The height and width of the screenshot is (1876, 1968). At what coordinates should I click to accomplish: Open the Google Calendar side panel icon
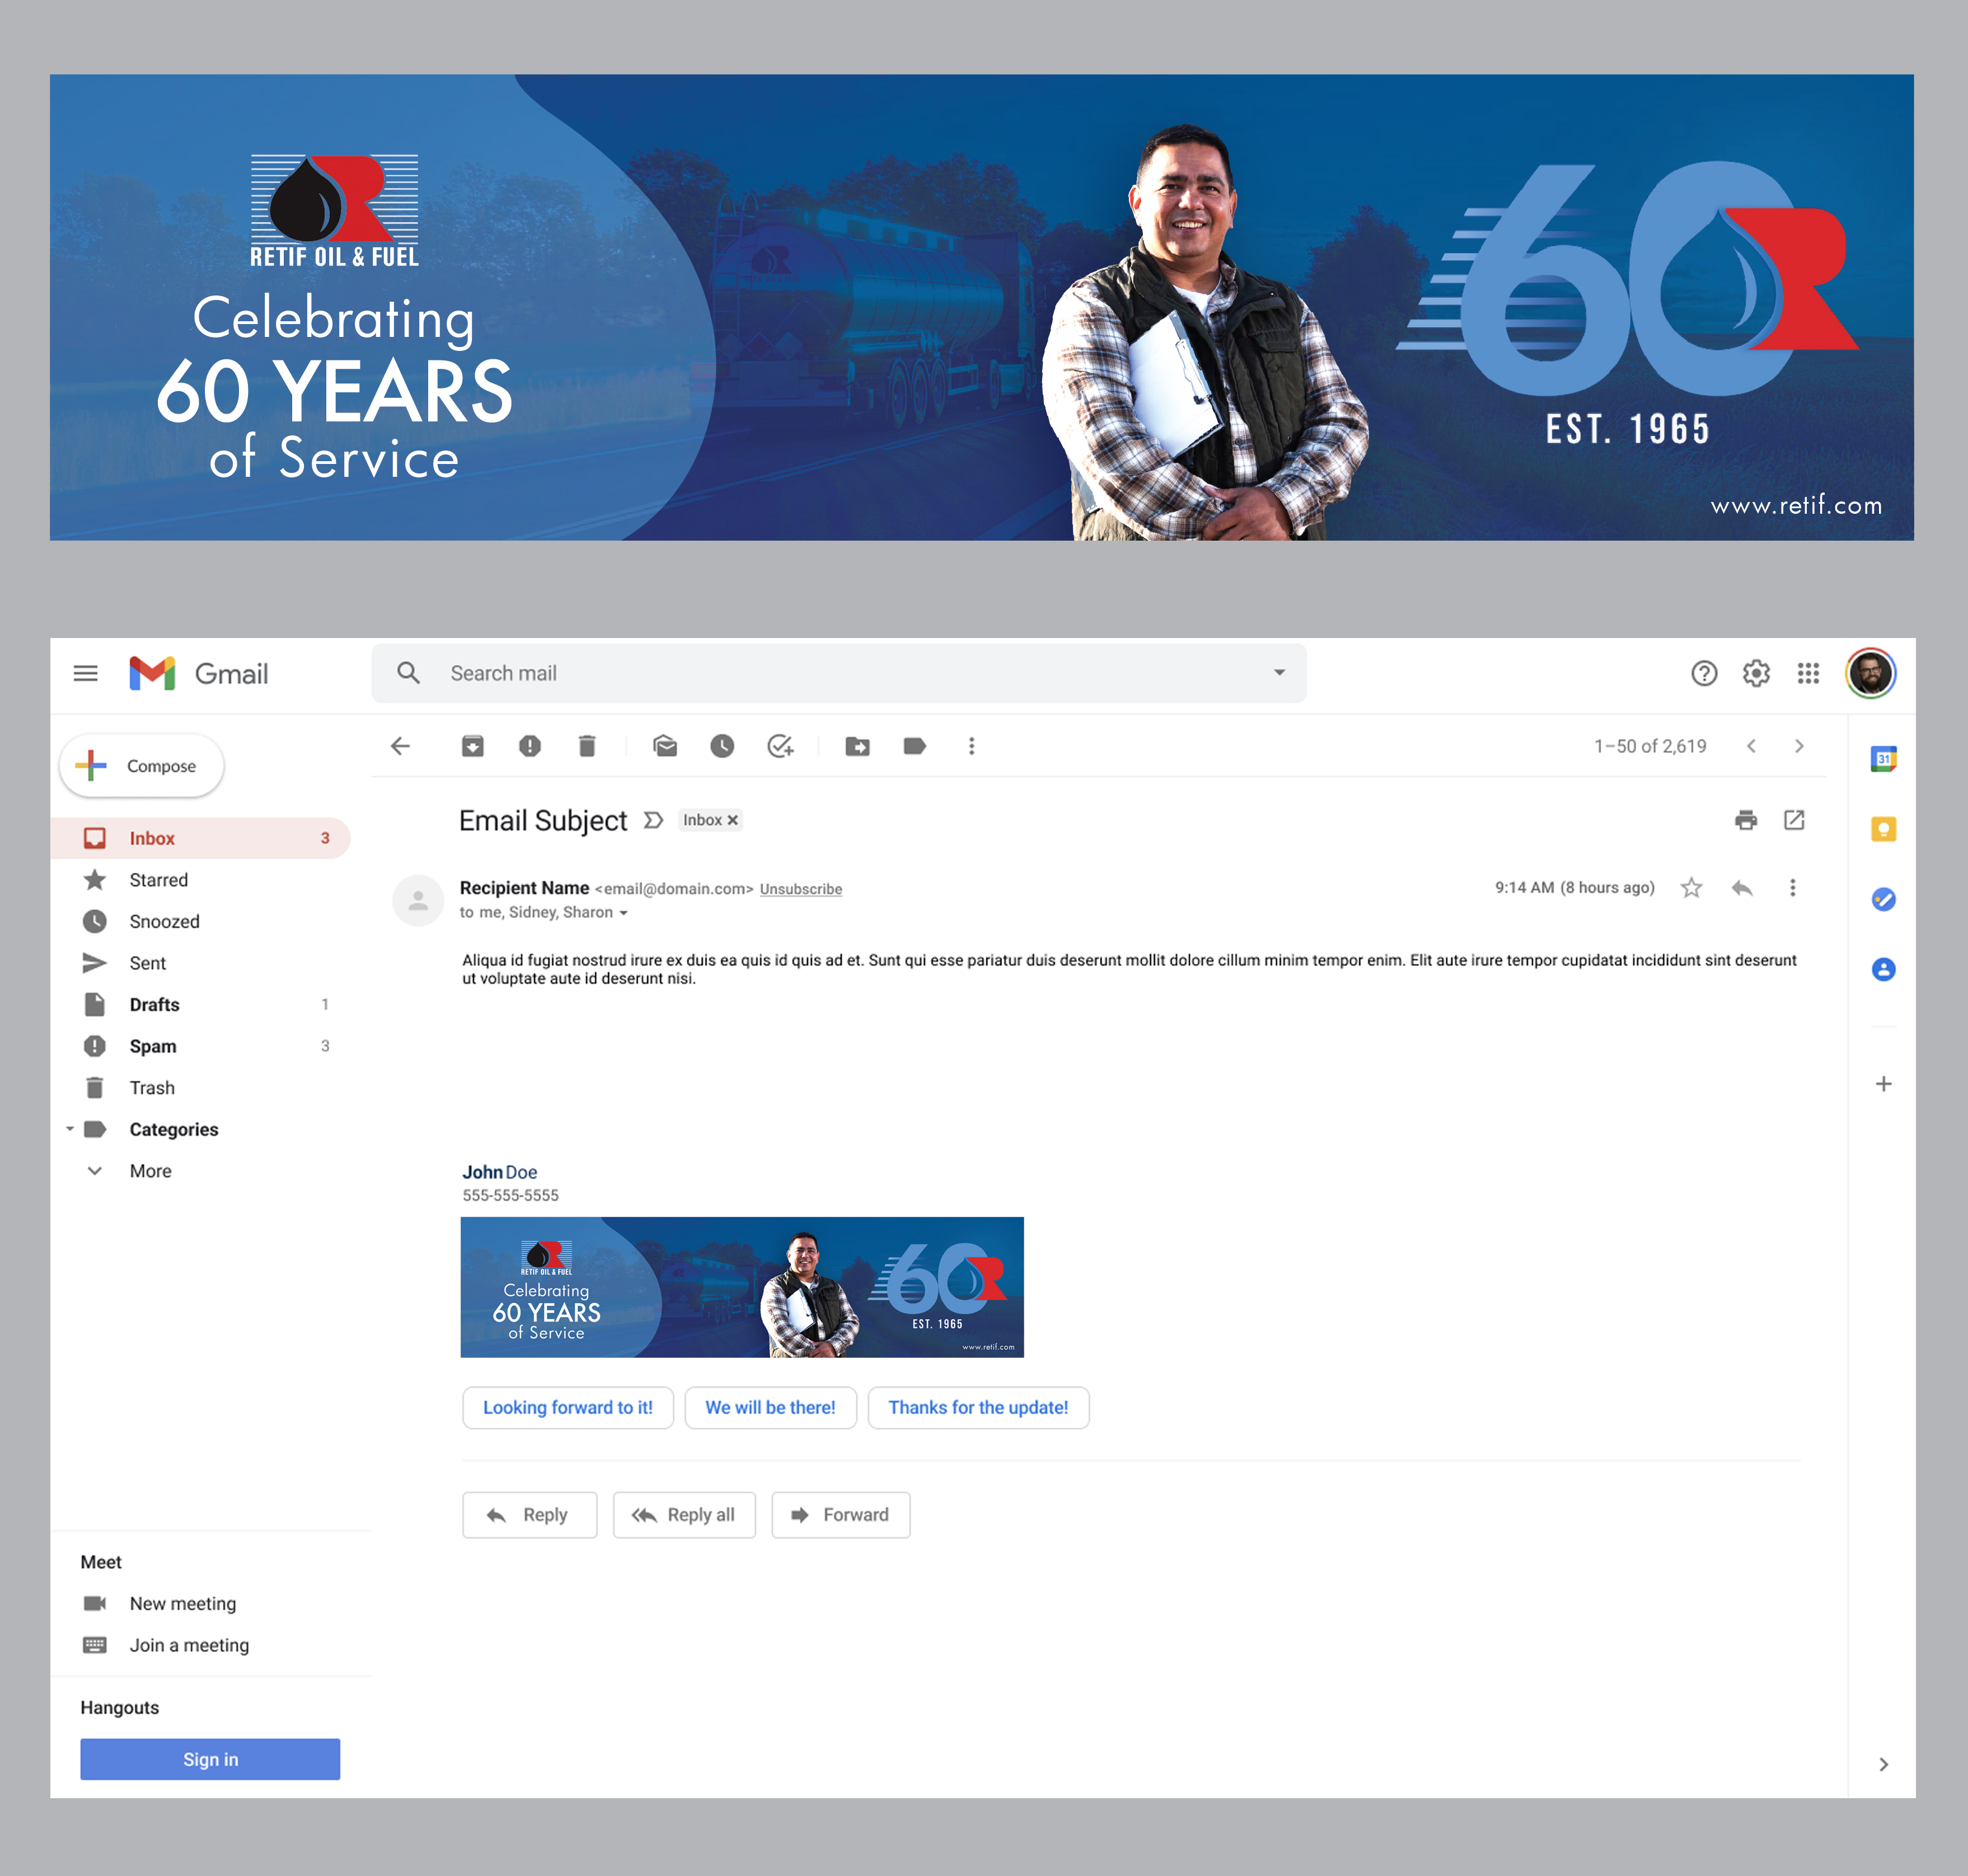[1883, 759]
